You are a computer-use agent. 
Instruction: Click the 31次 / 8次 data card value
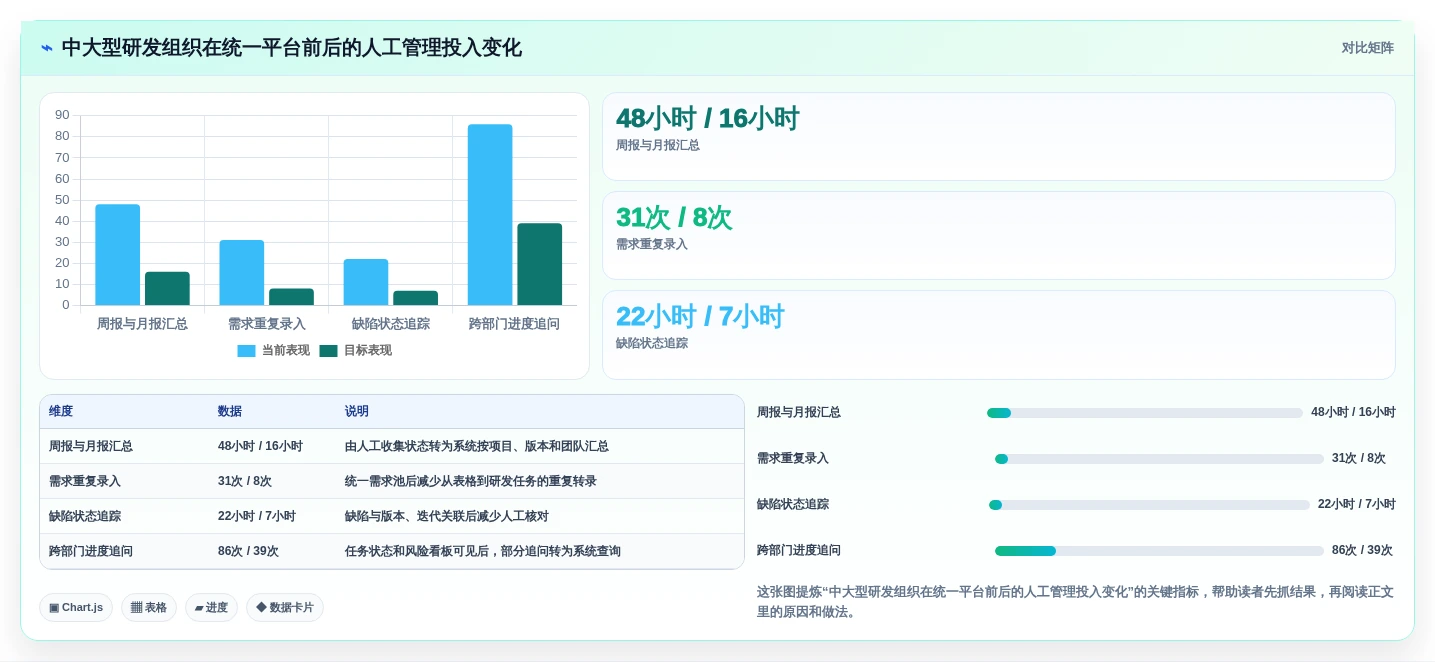pyautogui.click(x=674, y=218)
